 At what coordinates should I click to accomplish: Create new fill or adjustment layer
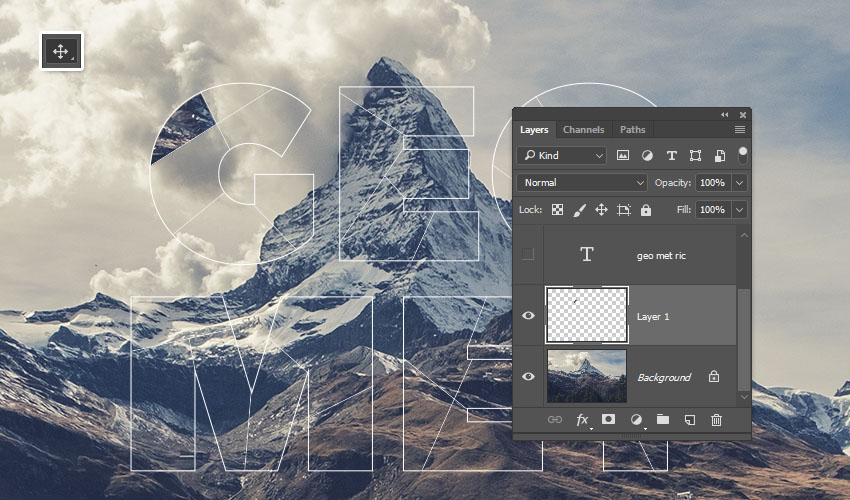636,420
